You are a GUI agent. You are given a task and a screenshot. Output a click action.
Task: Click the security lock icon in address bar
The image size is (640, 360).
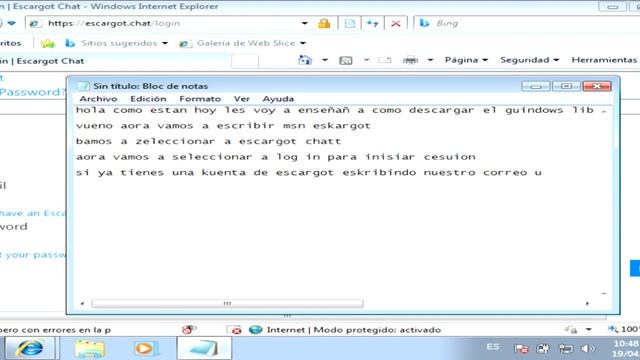tap(324, 23)
